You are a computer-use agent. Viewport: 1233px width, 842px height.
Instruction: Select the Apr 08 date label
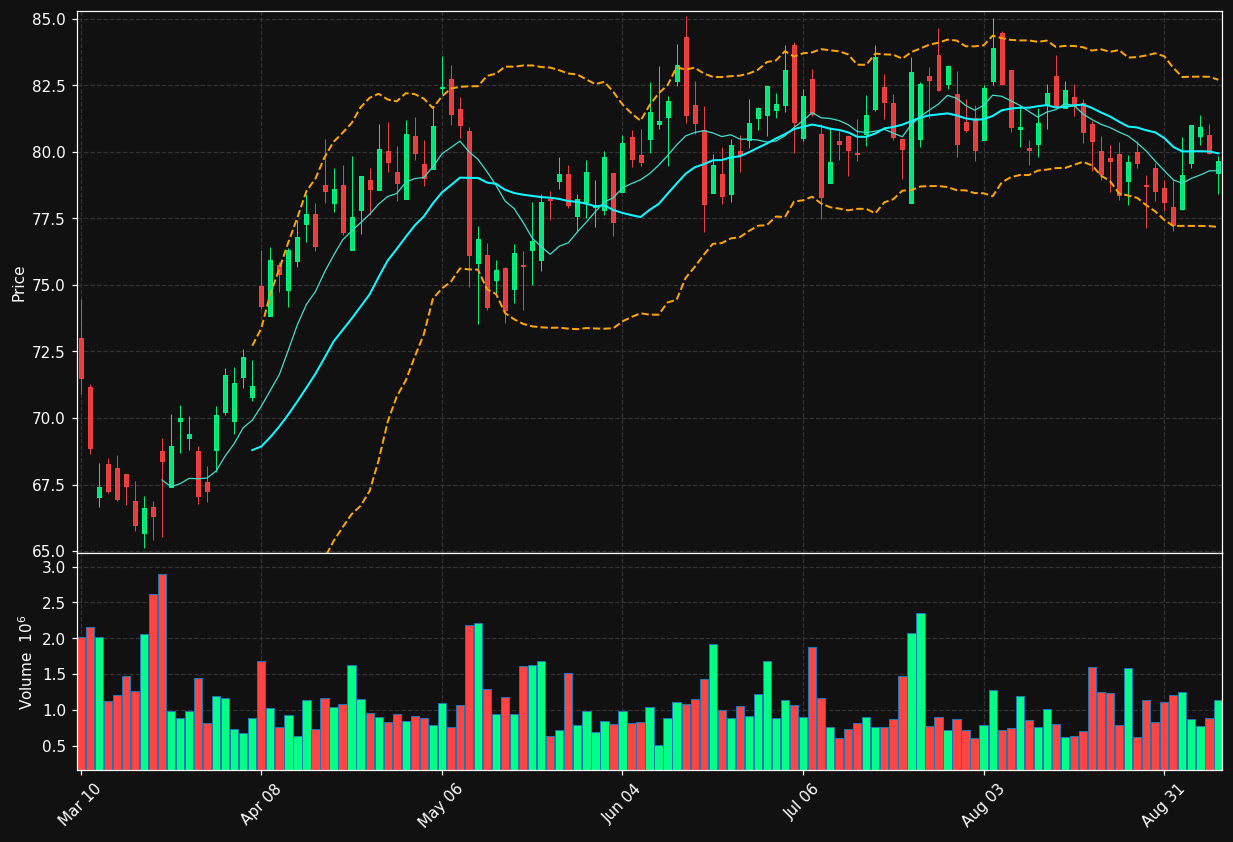click(260, 805)
